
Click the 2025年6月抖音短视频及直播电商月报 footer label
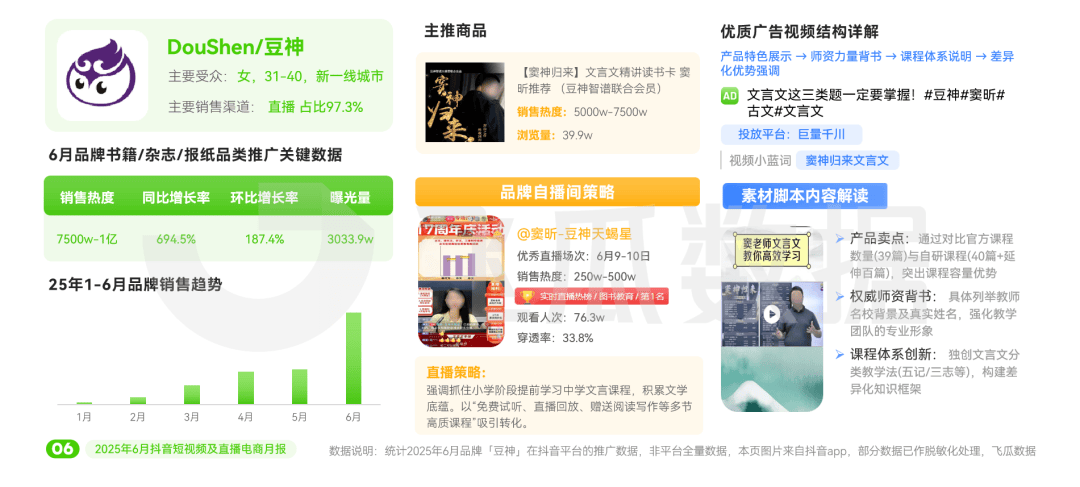tap(191, 449)
